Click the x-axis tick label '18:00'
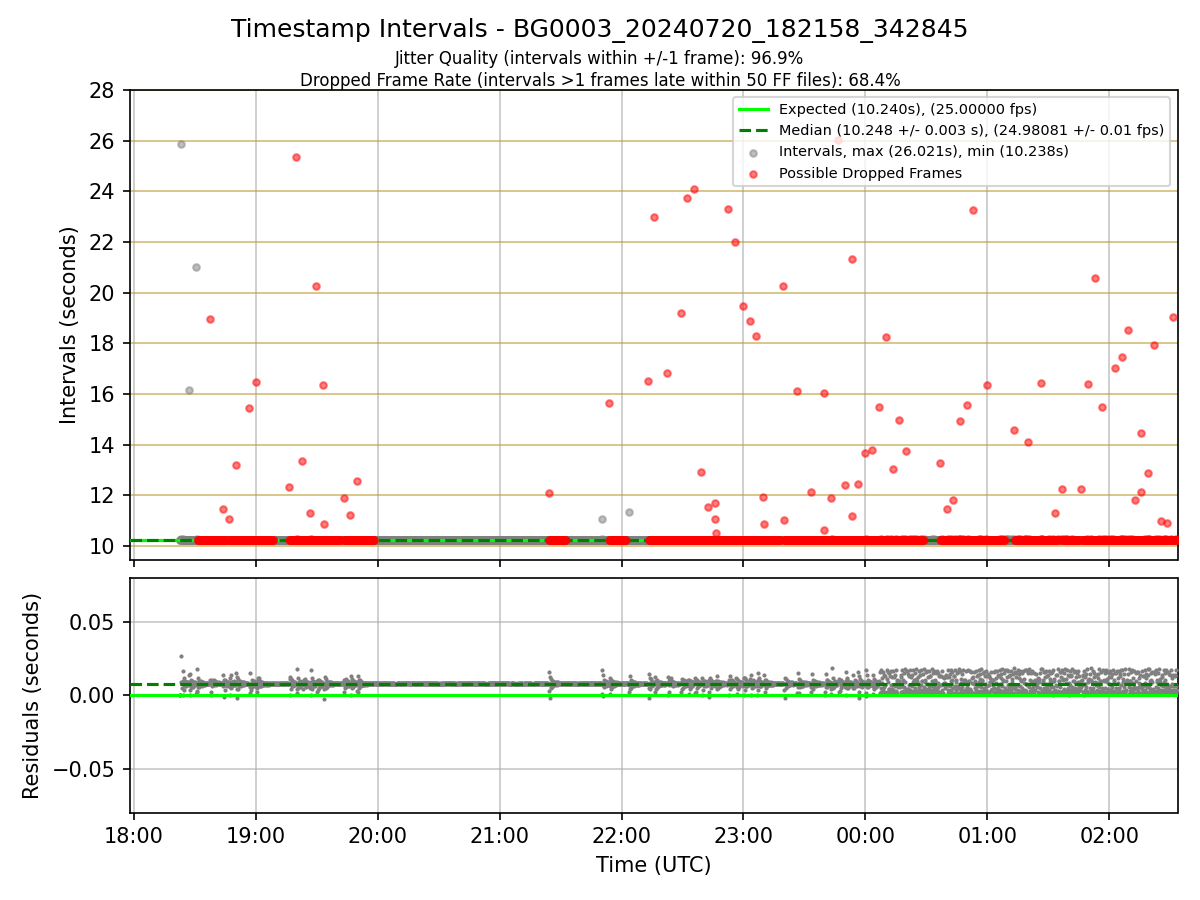The width and height of the screenshot is (1200, 900). 134,836
